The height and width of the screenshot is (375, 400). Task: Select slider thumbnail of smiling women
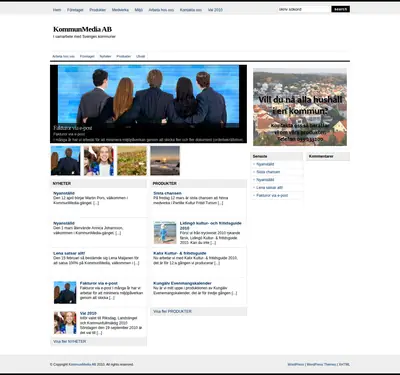(99, 161)
